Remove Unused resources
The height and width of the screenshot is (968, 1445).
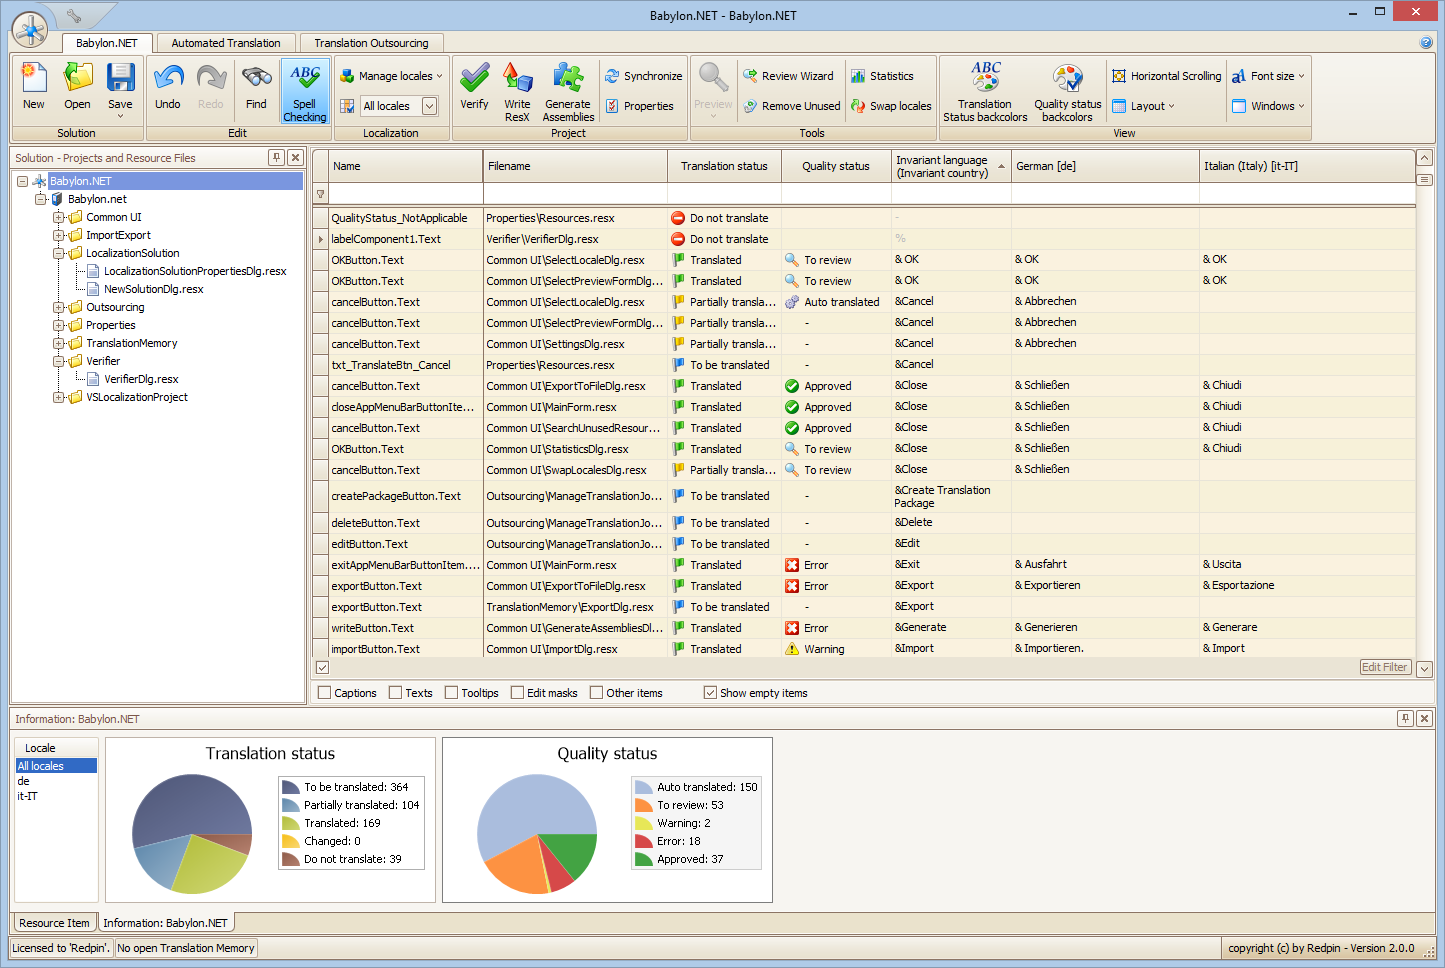pyautogui.click(x=791, y=106)
